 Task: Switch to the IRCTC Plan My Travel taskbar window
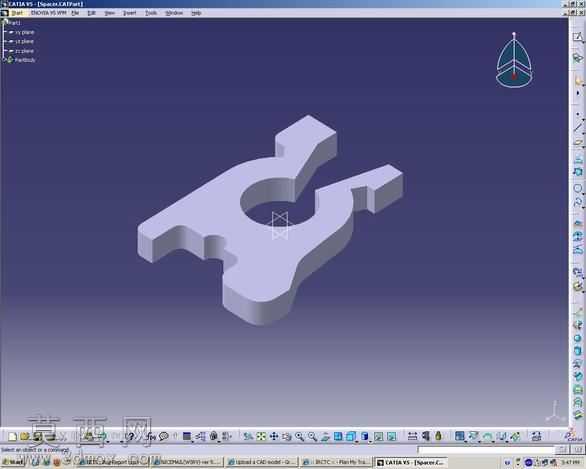click(336, 463)
